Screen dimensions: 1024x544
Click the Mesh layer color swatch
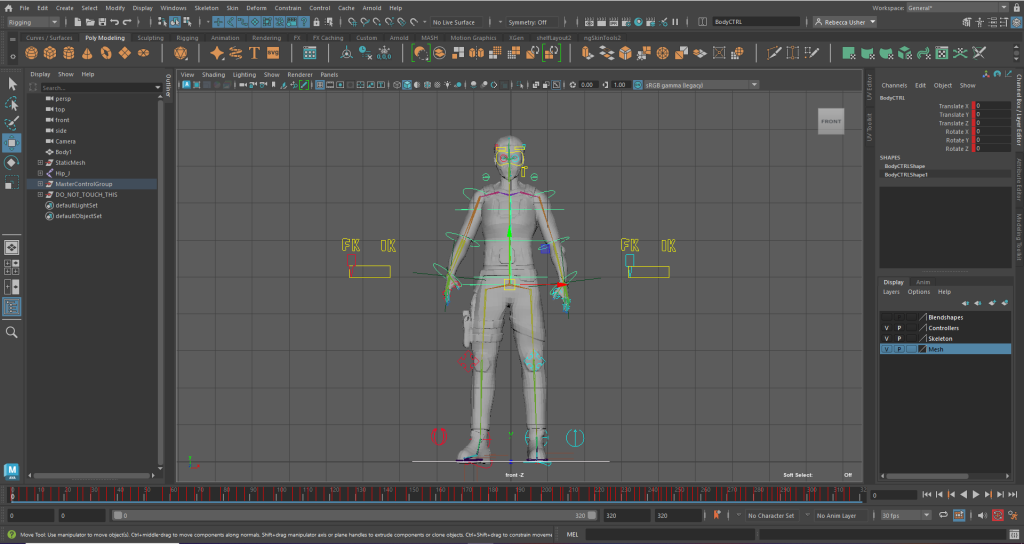[922, 350]
